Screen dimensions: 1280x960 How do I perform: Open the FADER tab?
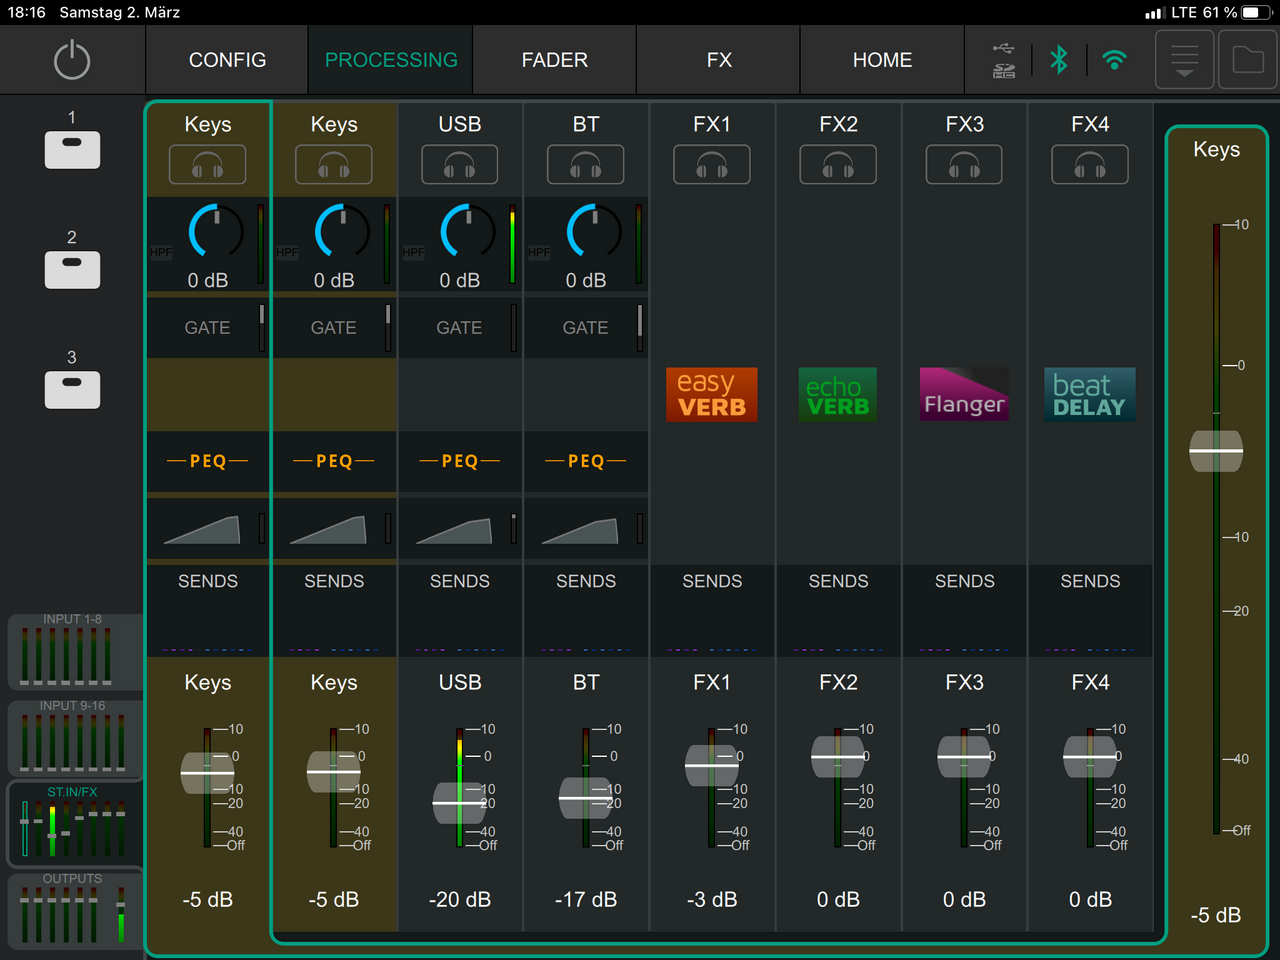tap(554, 60)
